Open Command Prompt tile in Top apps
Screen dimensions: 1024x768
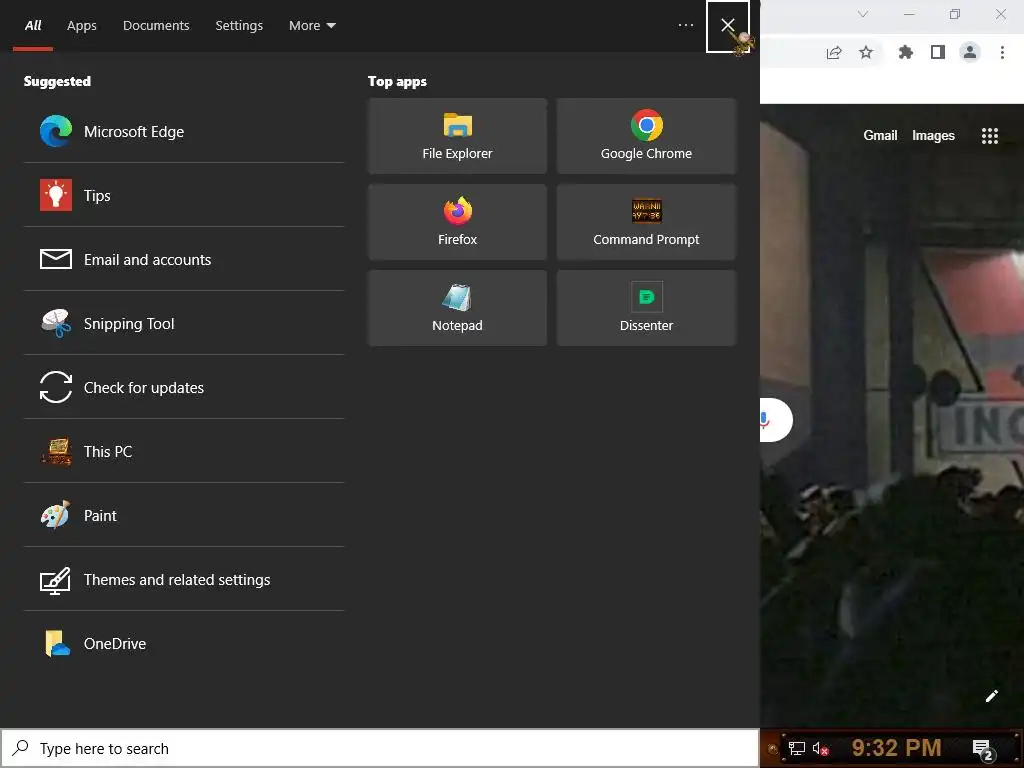click(x=646, y=222)
